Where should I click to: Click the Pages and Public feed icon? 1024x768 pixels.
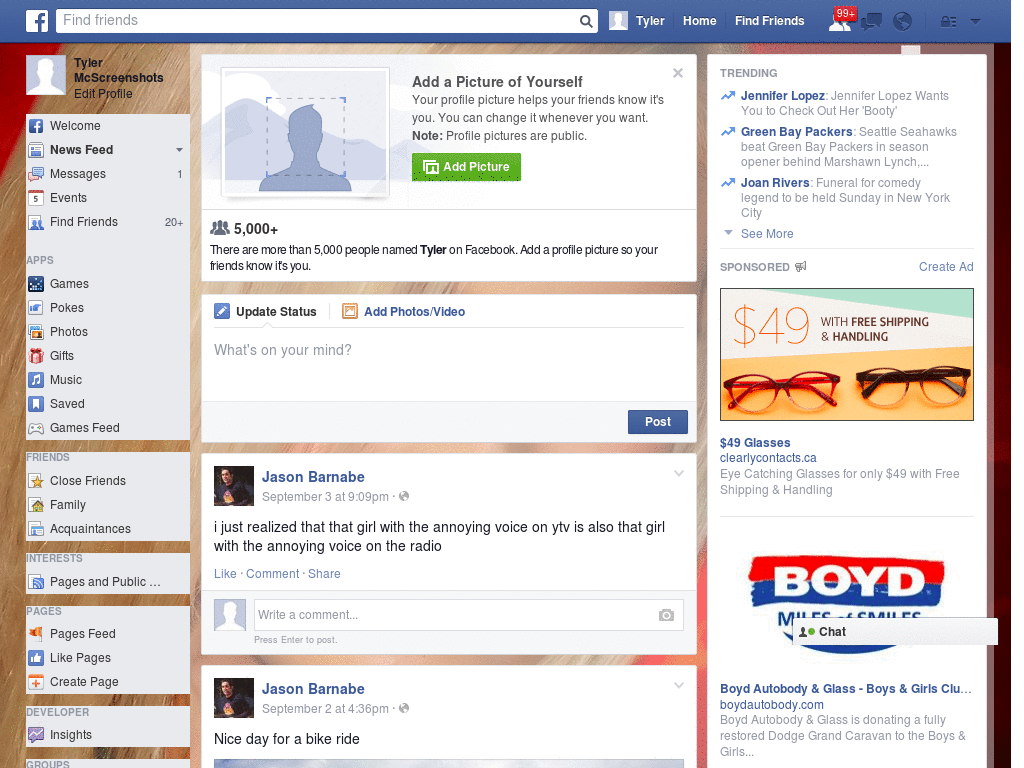click(36, 582)
